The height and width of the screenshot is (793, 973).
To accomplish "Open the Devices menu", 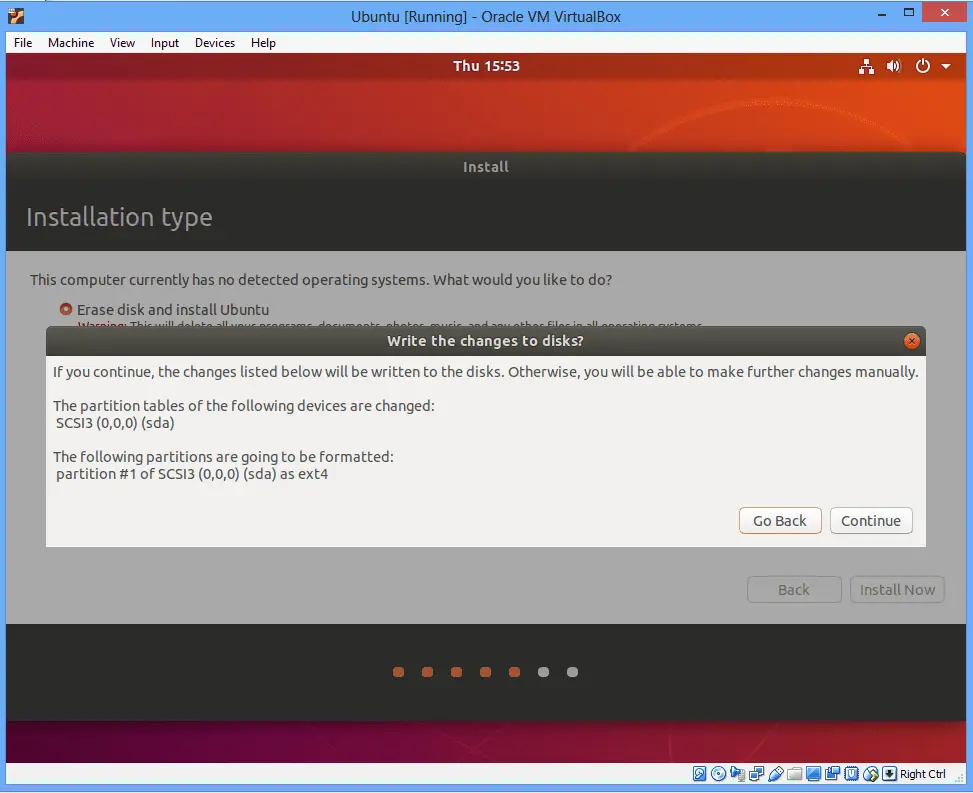I will point(215,43).
